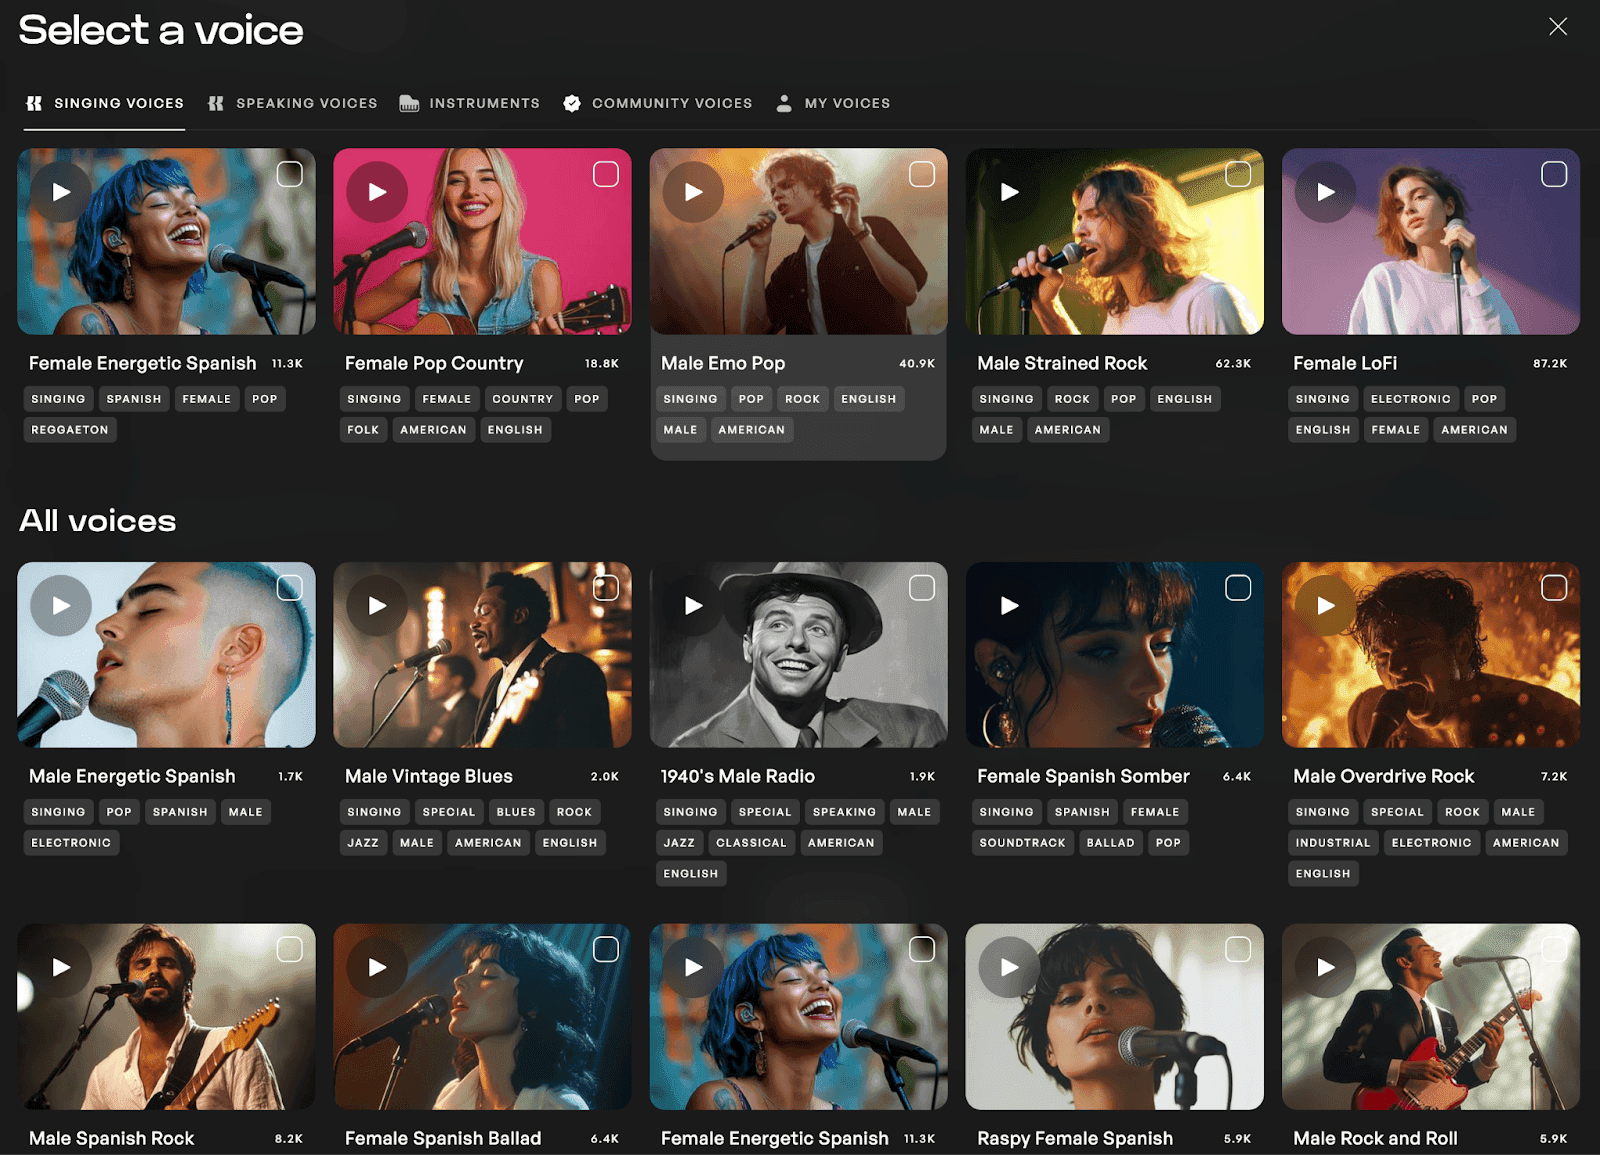Image resolution: width=1600 pixels, height=1155 pixels.
Task: Tick the Female Spanish Somber checkbox
Action: pyautogui.click(x=1238, y=588)
